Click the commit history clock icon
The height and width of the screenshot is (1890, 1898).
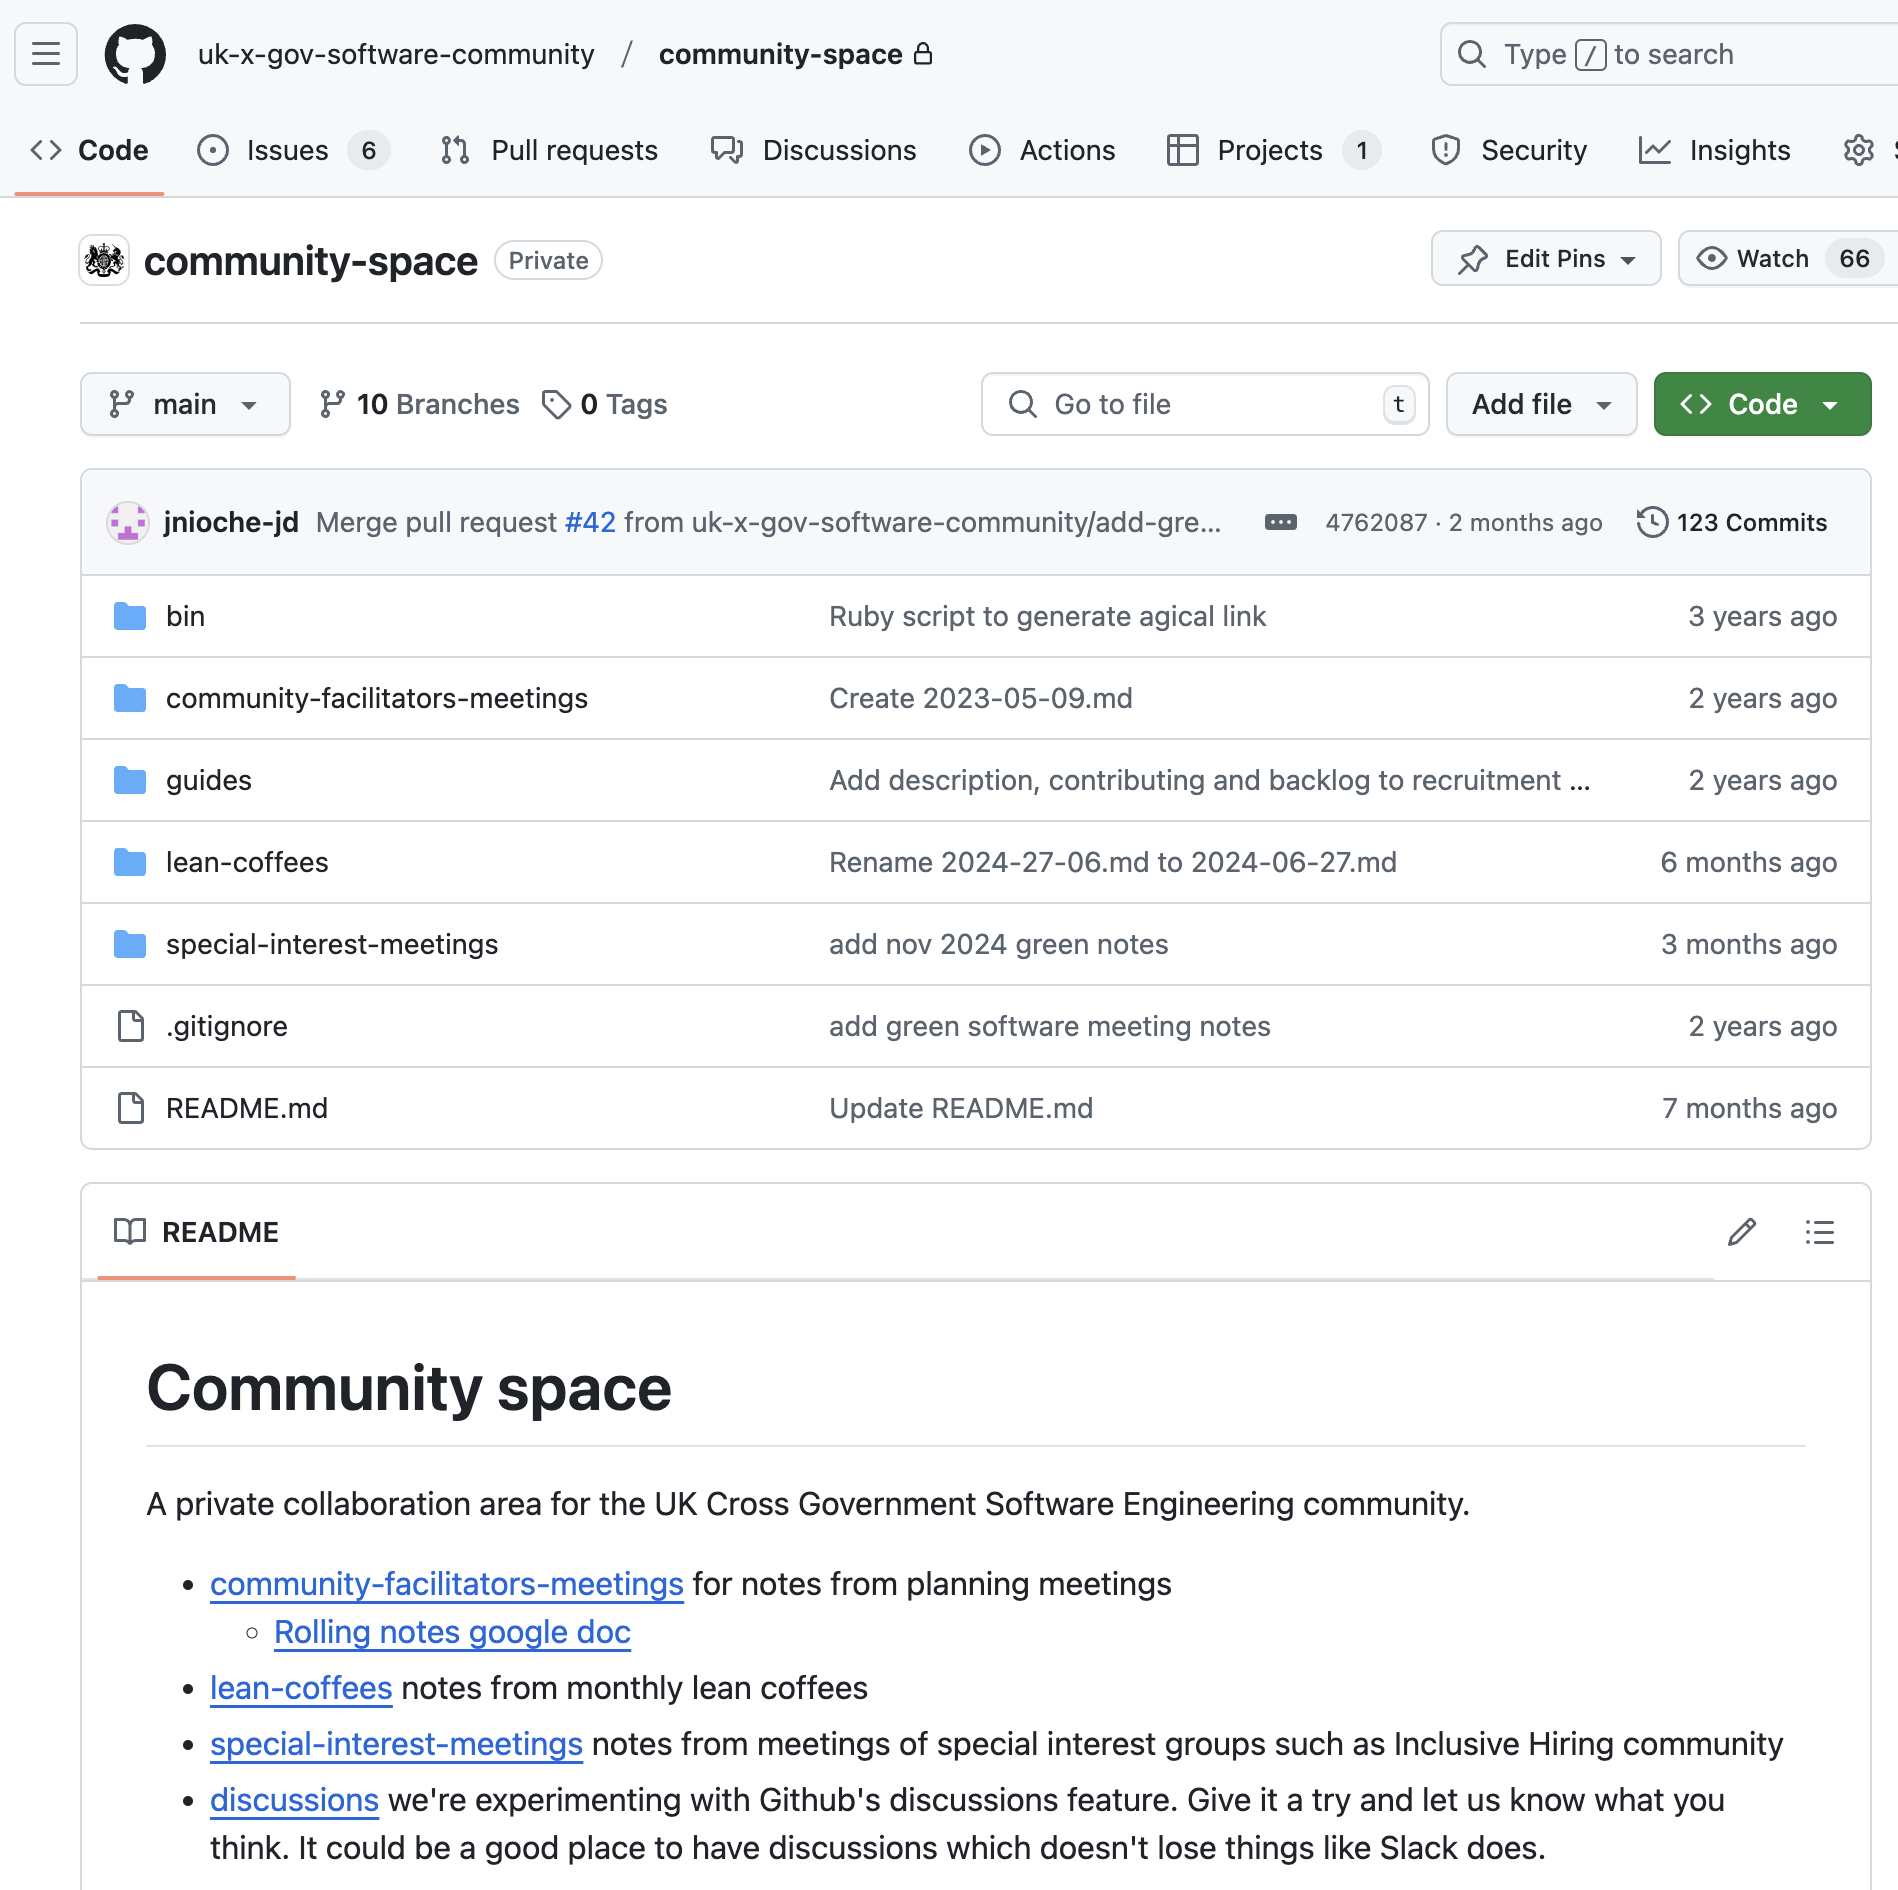tap(1652, 521)
